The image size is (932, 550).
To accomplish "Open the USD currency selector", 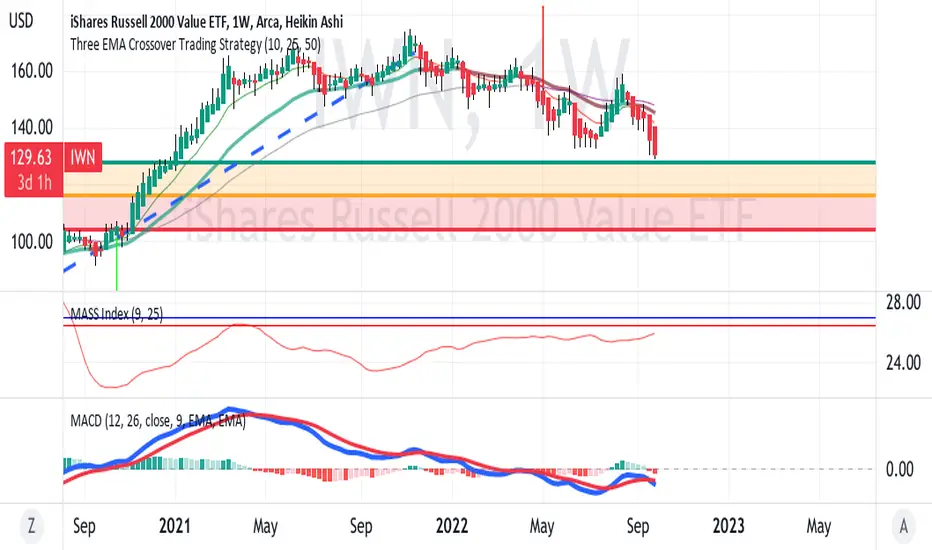I will (x=21, y=21).
